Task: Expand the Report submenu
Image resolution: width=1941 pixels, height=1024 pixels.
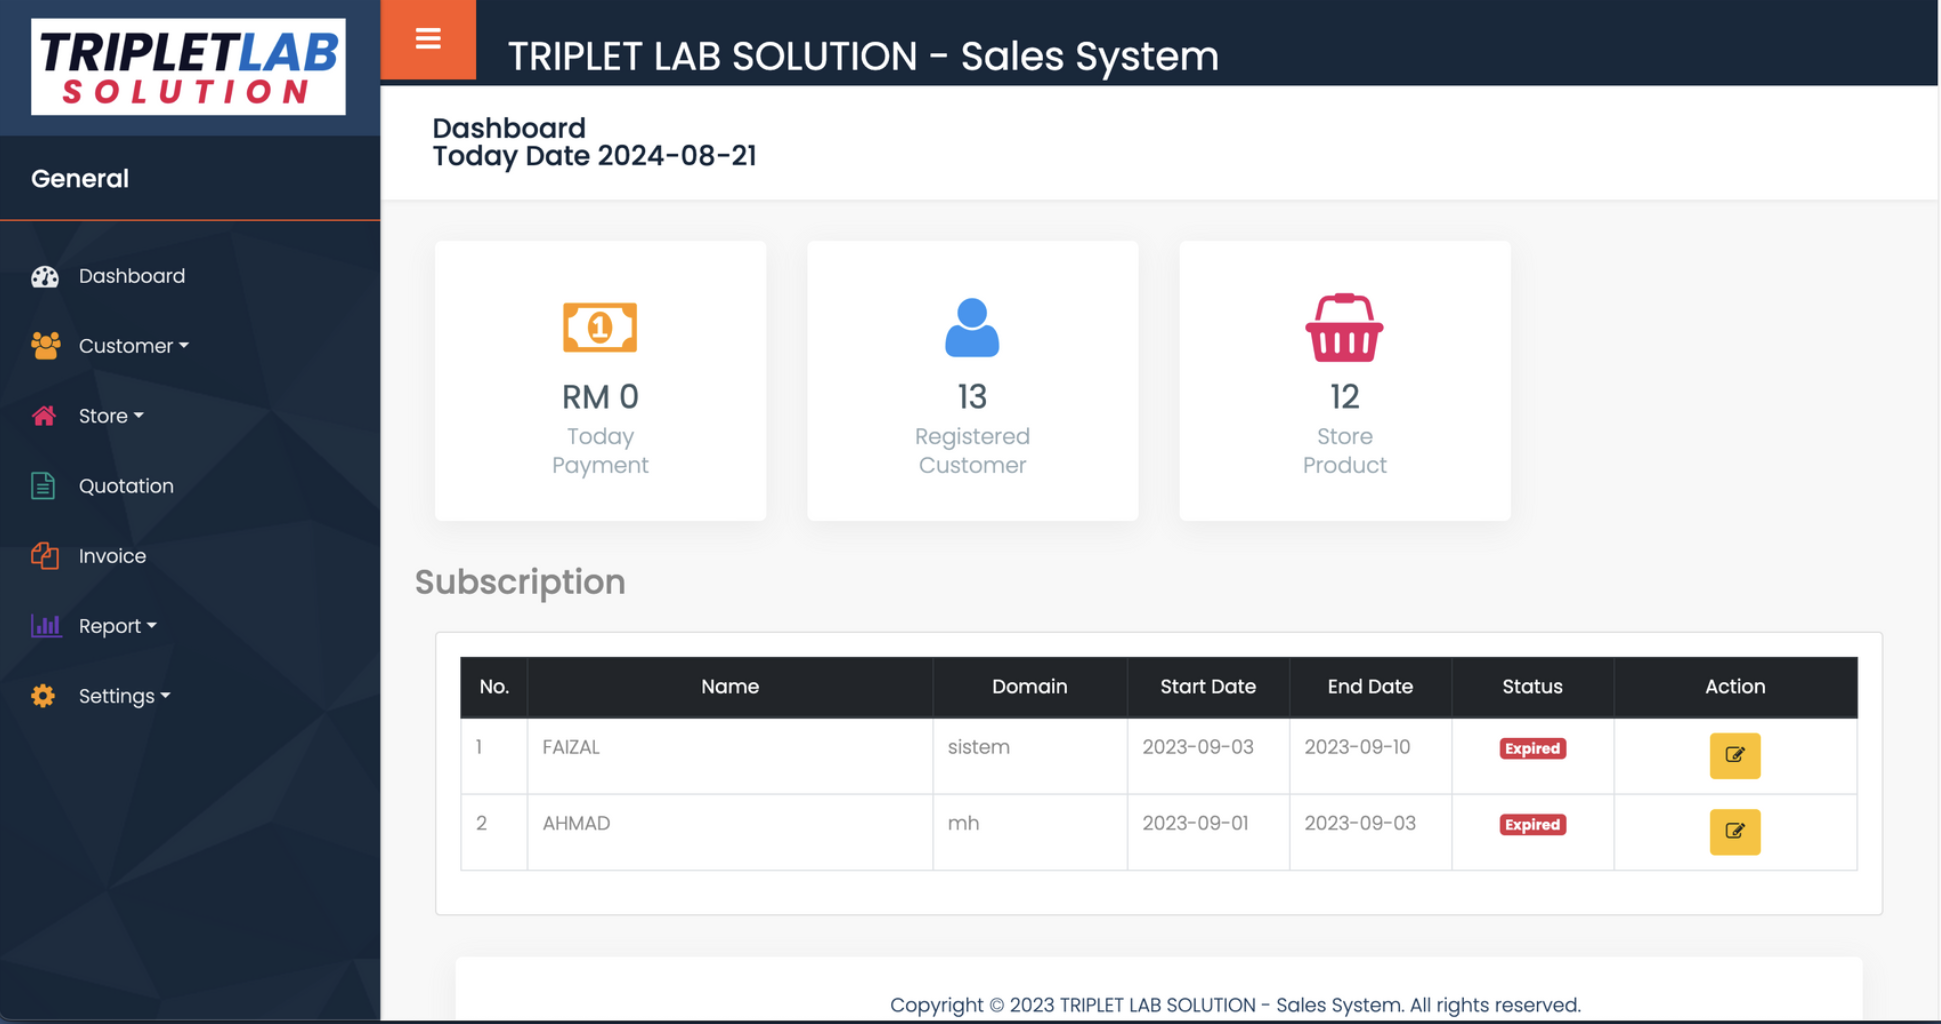Action: (116, 625)
